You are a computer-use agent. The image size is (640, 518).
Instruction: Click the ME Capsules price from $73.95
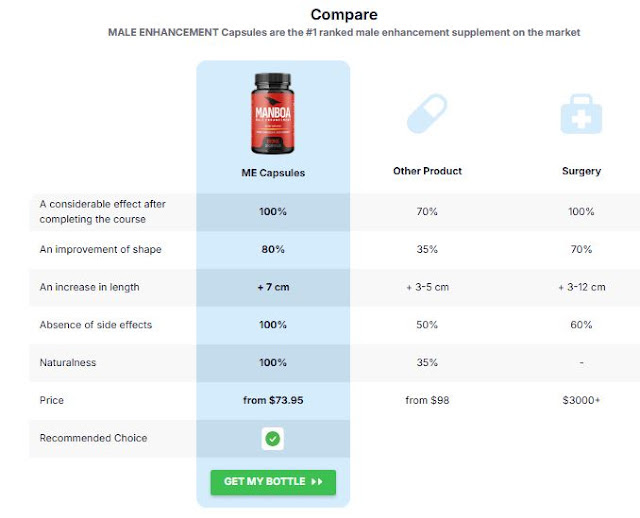click(273, 400)
